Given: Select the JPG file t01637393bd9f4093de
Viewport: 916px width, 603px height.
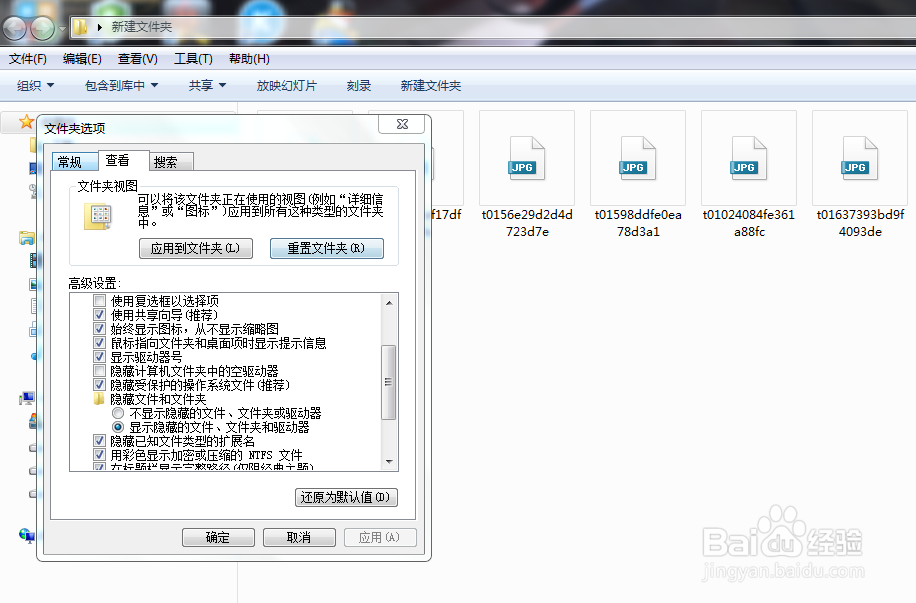Looking at the screenshot, I should (x=858, y=160).
